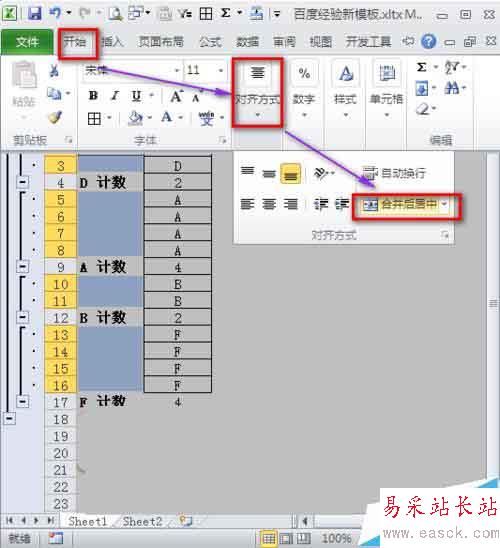The image size is (500, 548).
Task: Open Excel Help question mark icon
Action: [428, 42]
